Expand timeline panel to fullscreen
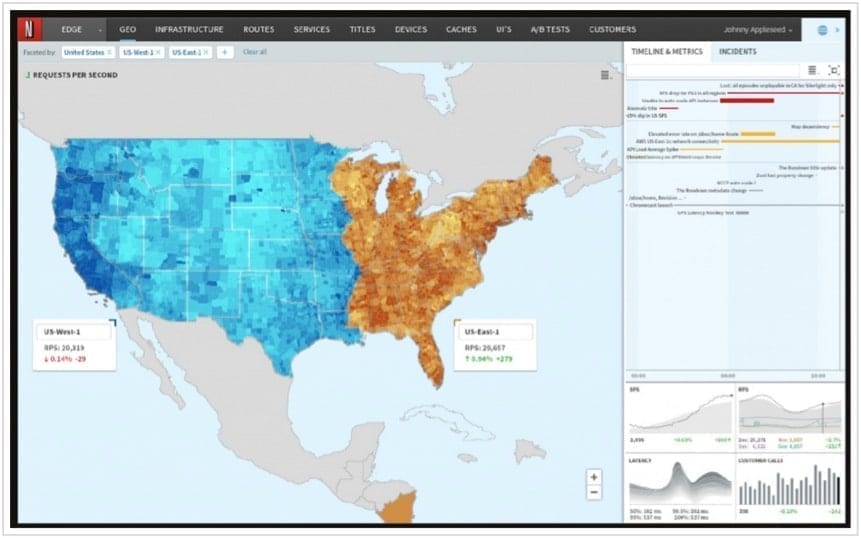 coord(834,70)
